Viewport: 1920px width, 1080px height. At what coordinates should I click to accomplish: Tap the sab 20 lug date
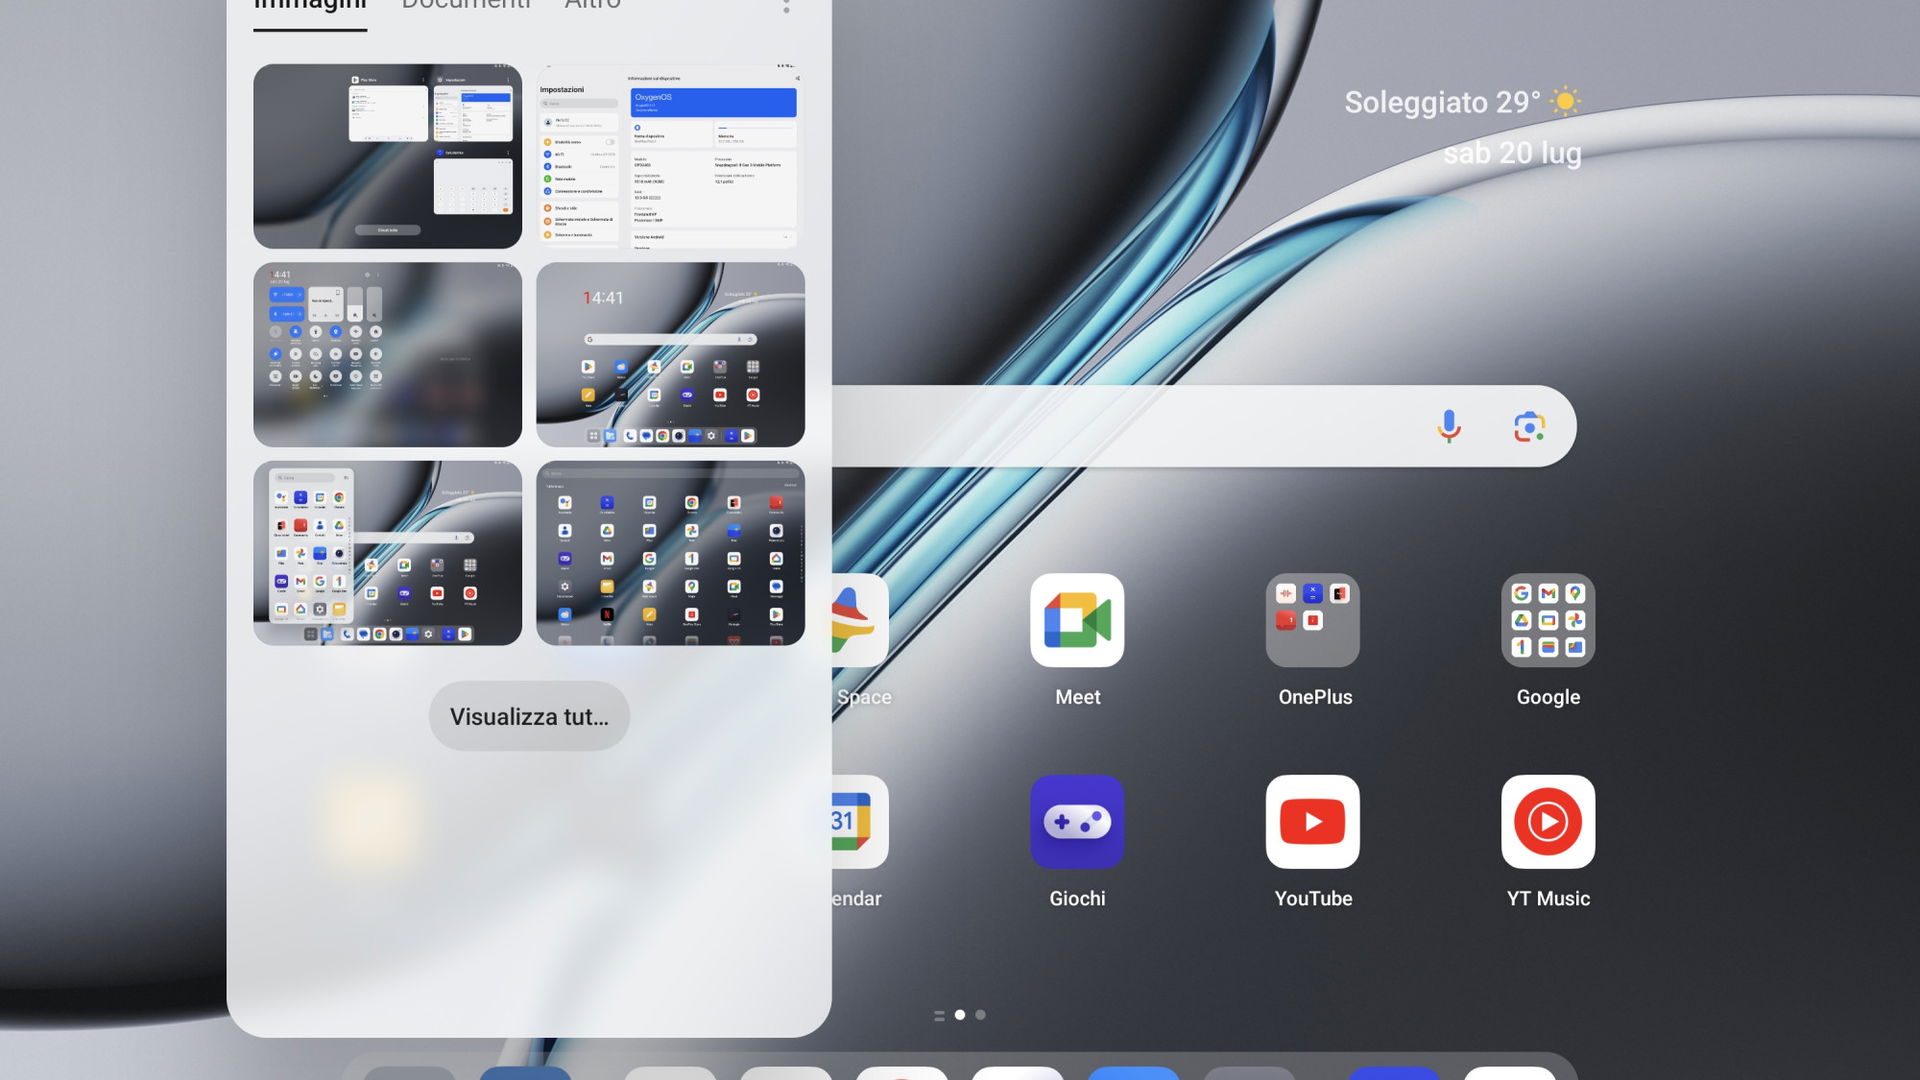(1512, 153)
